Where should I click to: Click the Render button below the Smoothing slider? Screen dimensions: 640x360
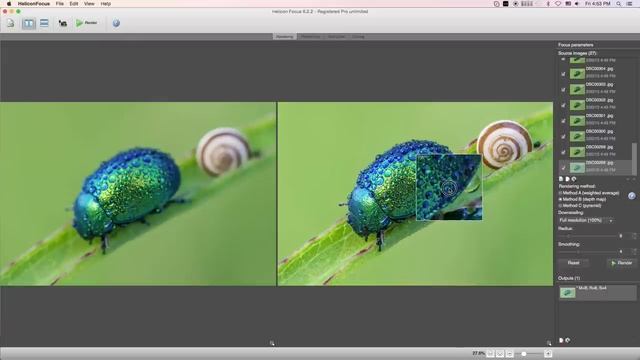click(621, 263)
